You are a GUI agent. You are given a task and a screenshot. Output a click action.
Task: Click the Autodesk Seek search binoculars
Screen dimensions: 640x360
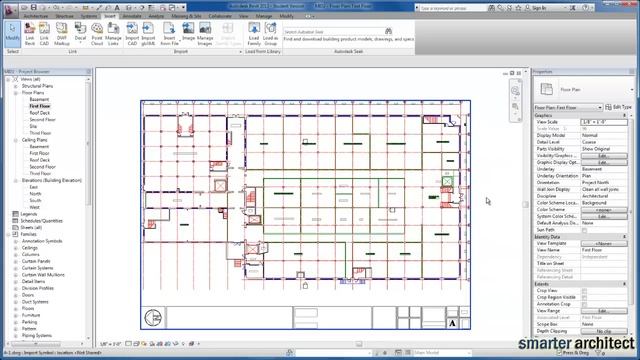click(x=388, y=31)
